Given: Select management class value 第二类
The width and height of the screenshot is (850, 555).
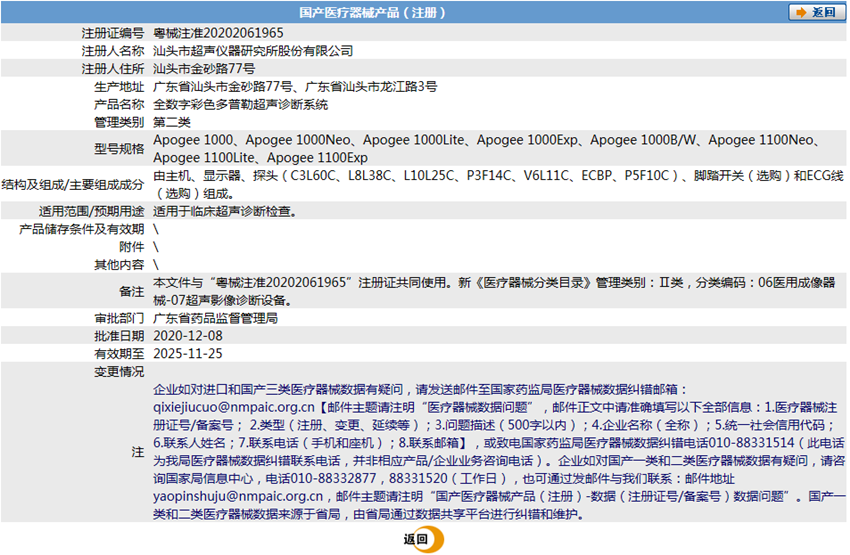Looking at the screenshot, I should pyautogui.click(x=172, y=122).
